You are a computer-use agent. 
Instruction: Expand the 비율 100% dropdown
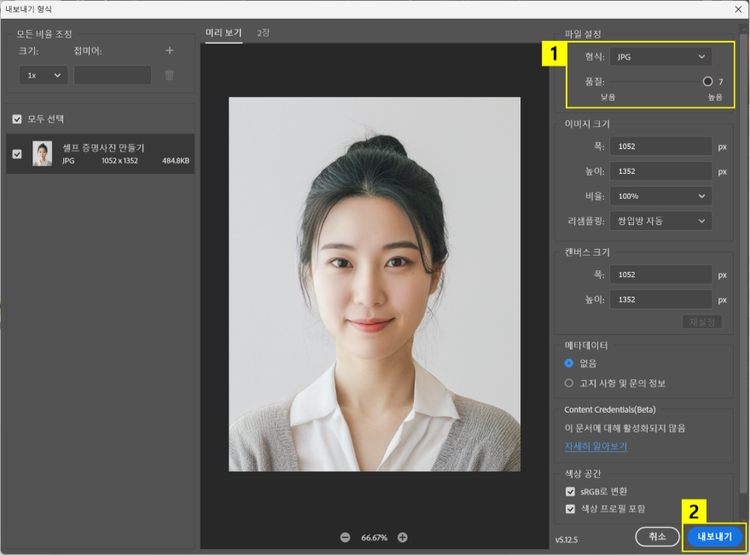tap(662, 196)
